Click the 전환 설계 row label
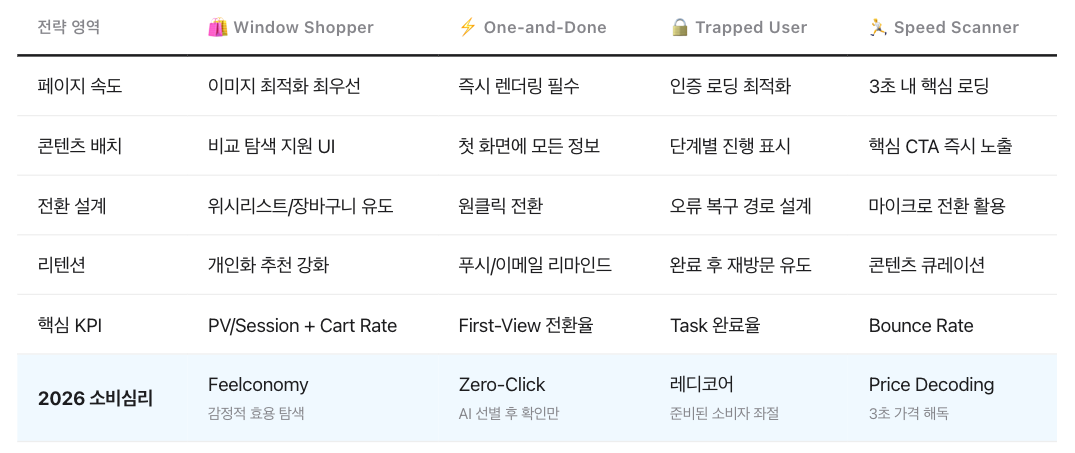Image resolution: width=1075 pixels, height=453 pixels. [x=72, y=206]
